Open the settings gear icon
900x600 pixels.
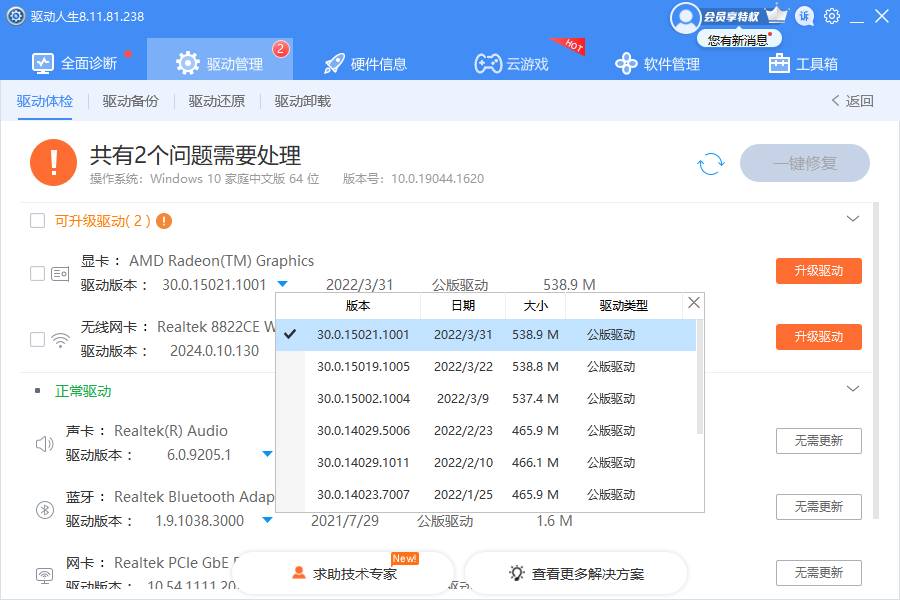coord(832,17)
